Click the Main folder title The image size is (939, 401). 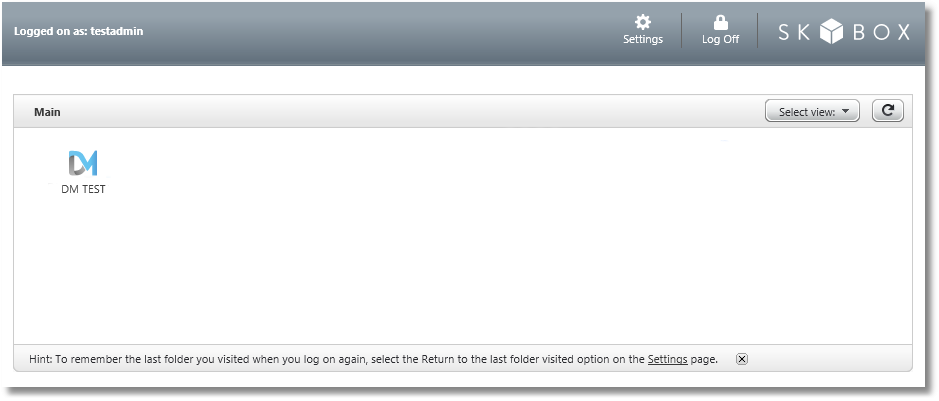(47, 112)
